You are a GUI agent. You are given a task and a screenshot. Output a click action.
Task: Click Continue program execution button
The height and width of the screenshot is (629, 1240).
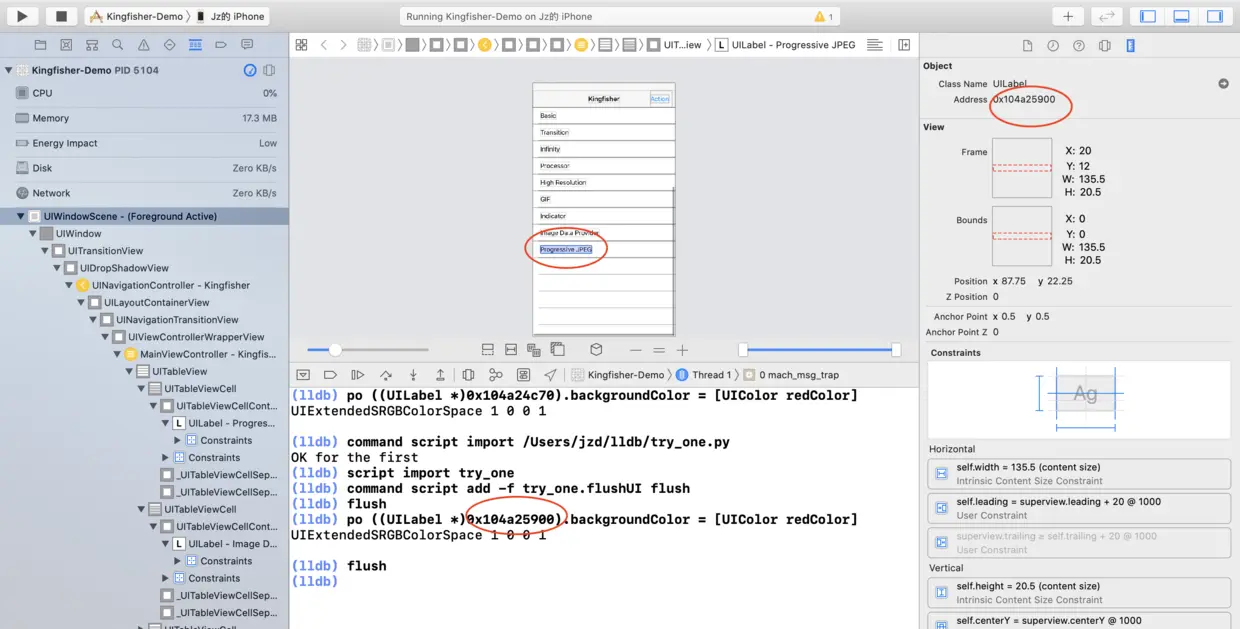[x=357, y=375]
